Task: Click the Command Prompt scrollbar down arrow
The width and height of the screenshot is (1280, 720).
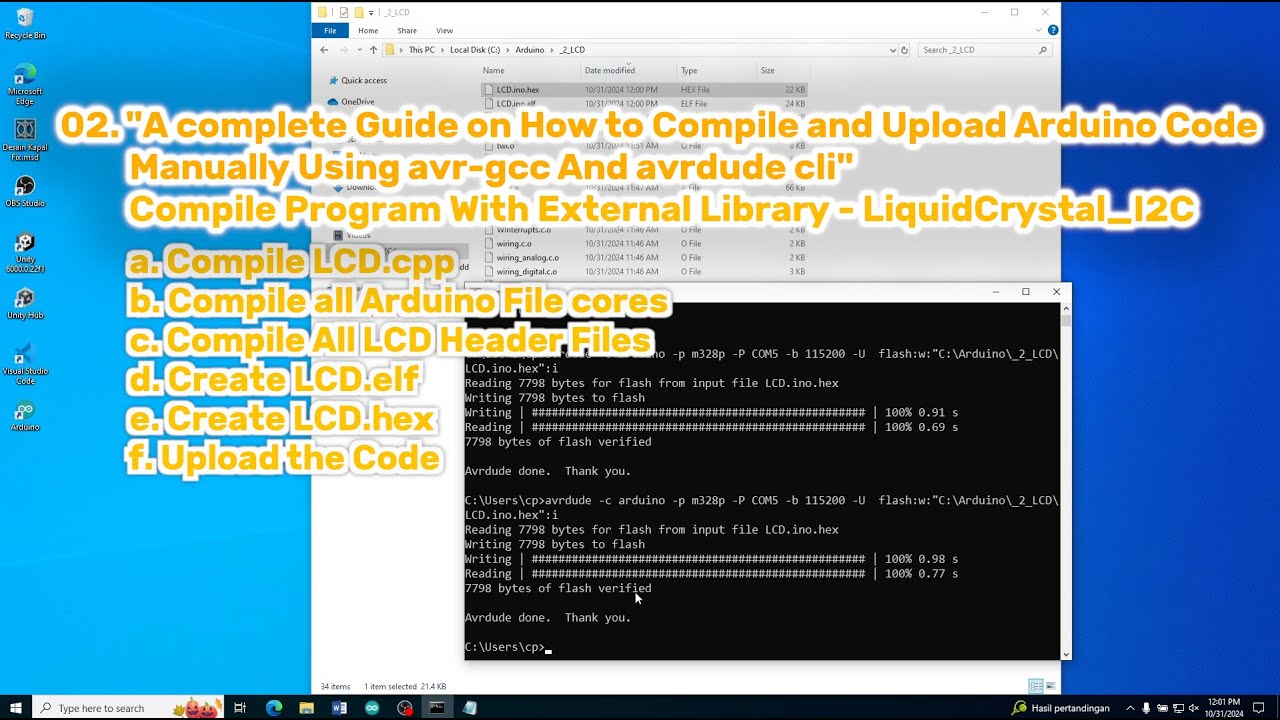Action: (1066, 655)
